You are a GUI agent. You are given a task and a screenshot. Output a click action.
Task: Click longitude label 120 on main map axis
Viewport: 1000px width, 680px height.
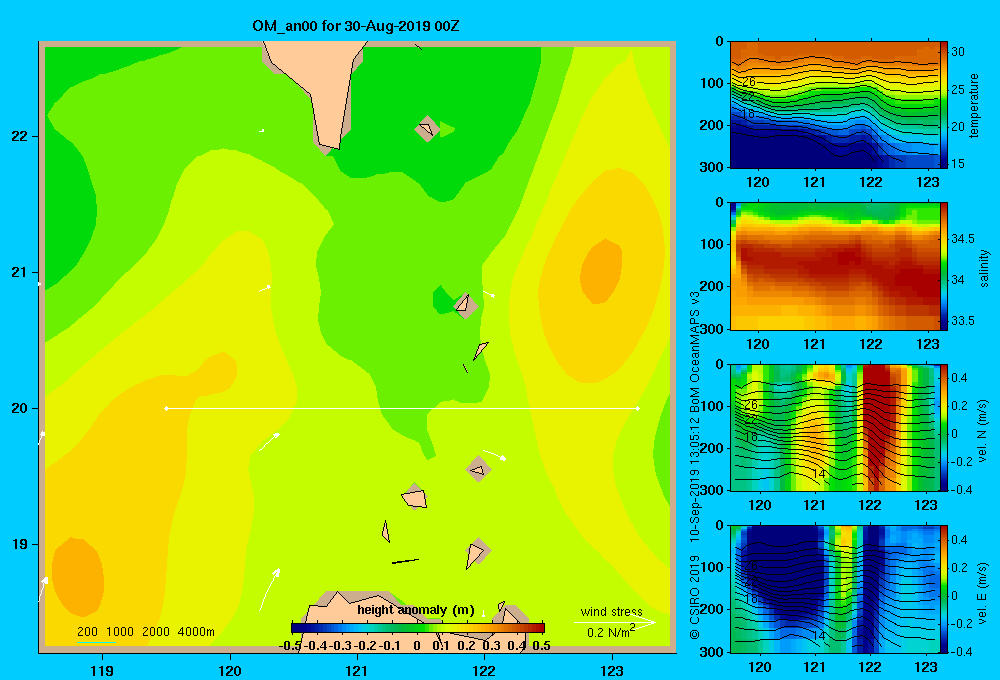click(230, 670)
